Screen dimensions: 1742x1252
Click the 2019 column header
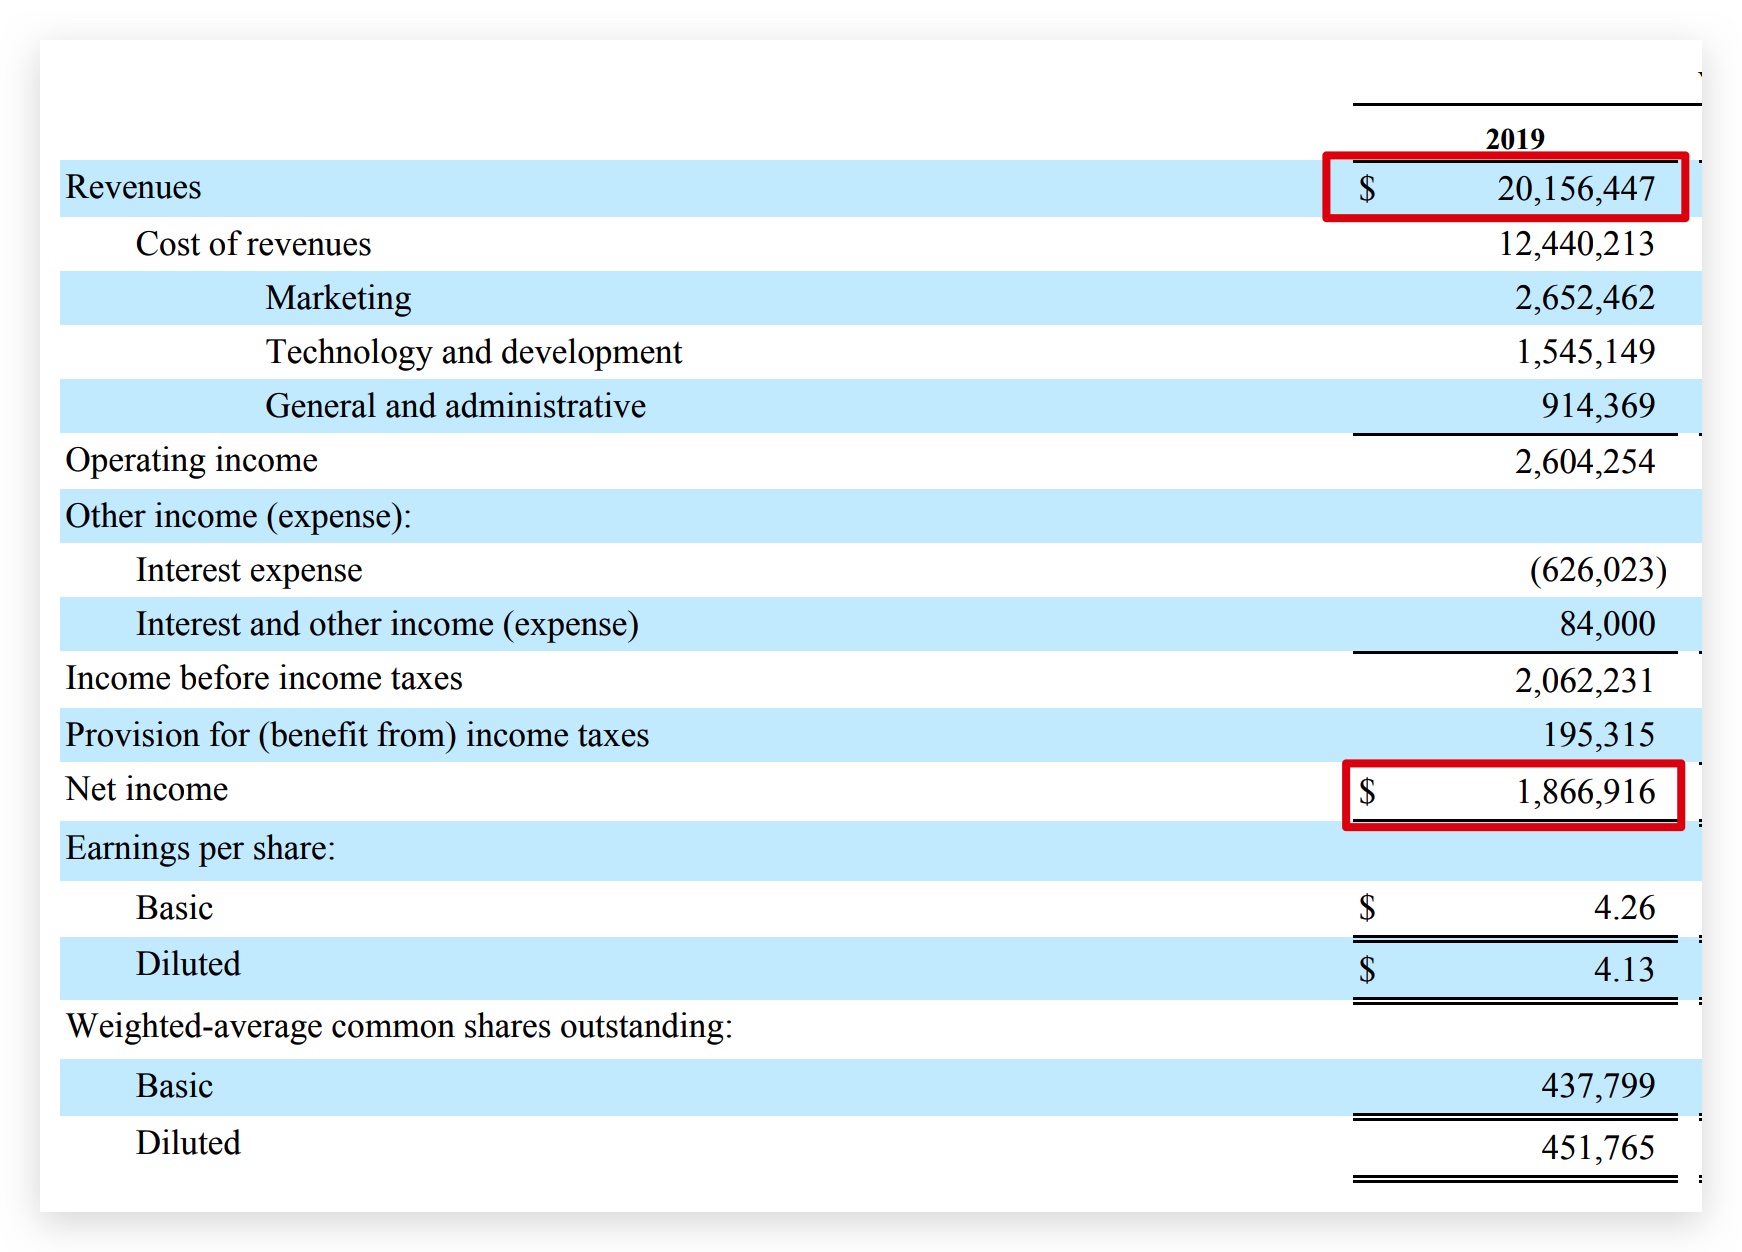1514,139
